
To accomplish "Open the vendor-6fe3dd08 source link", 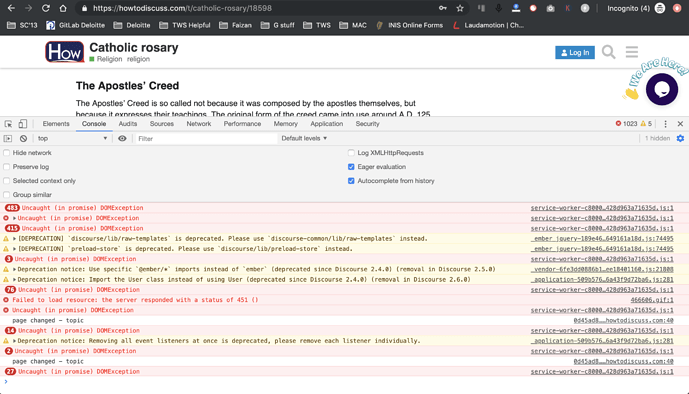I will pos(602,269).
